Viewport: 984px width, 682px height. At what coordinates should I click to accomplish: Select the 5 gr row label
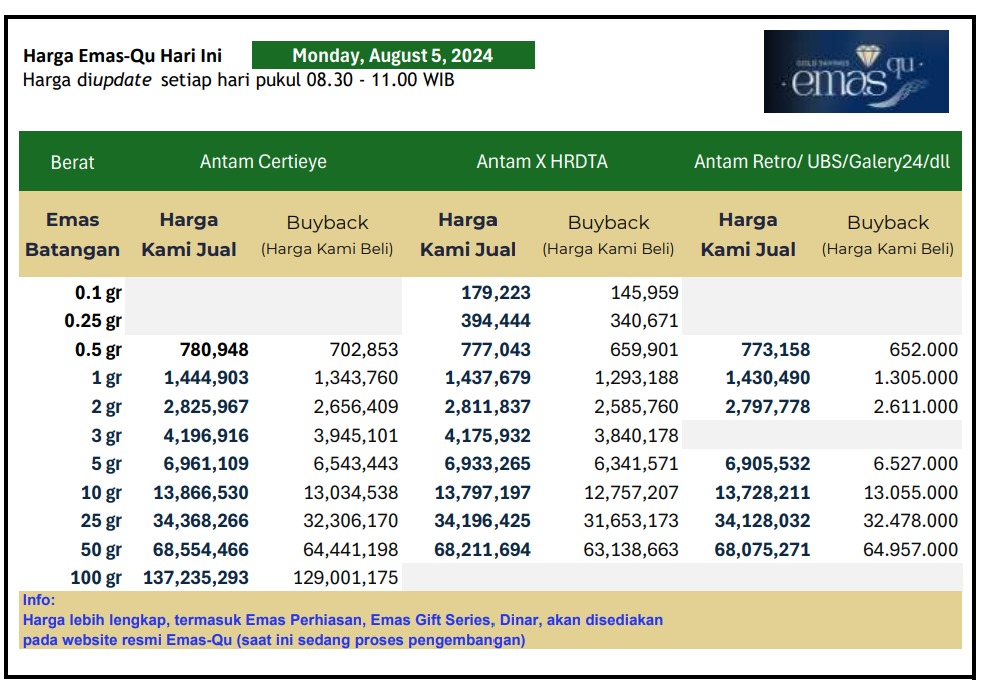pyautogui.click(x=107, y=464)
